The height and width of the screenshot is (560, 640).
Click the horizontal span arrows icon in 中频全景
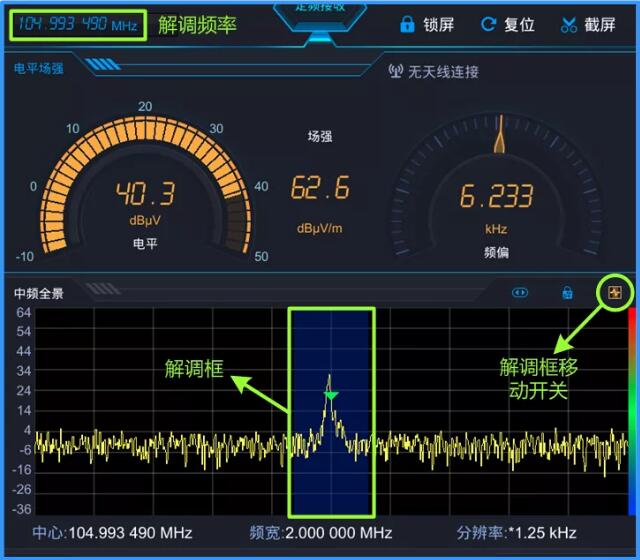point(520,292)
